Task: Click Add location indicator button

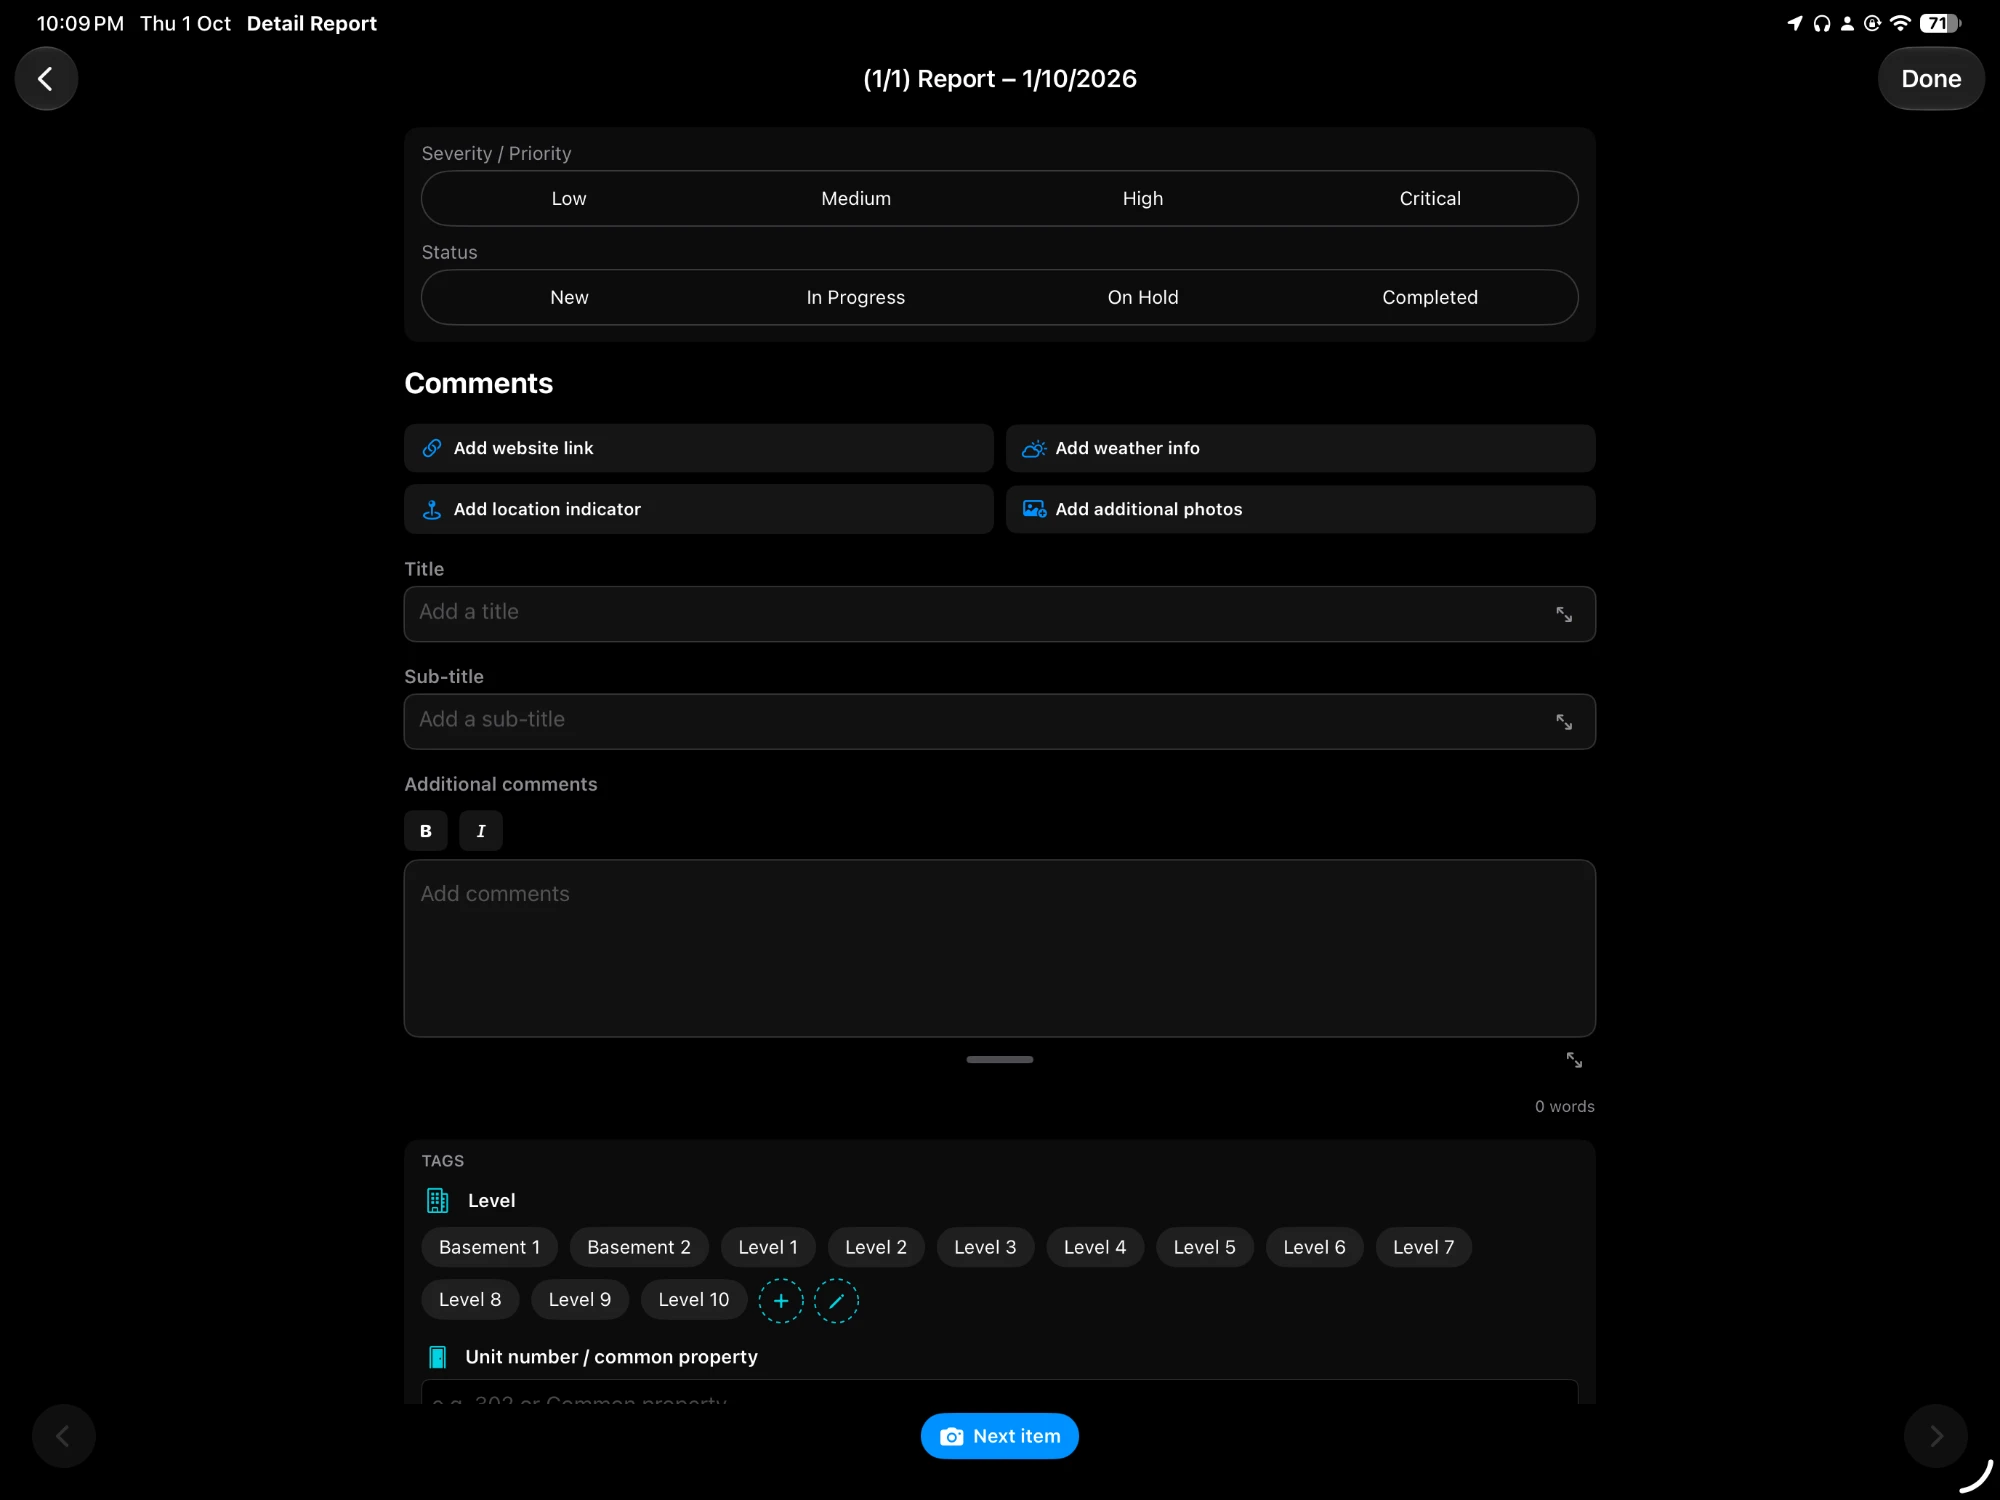Action: pyautogui.click(x=699, y=509)
